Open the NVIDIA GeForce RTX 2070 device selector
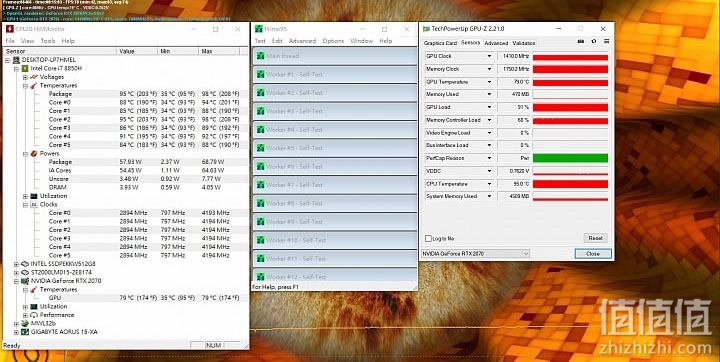720x362 pixels. click(475, 254)
